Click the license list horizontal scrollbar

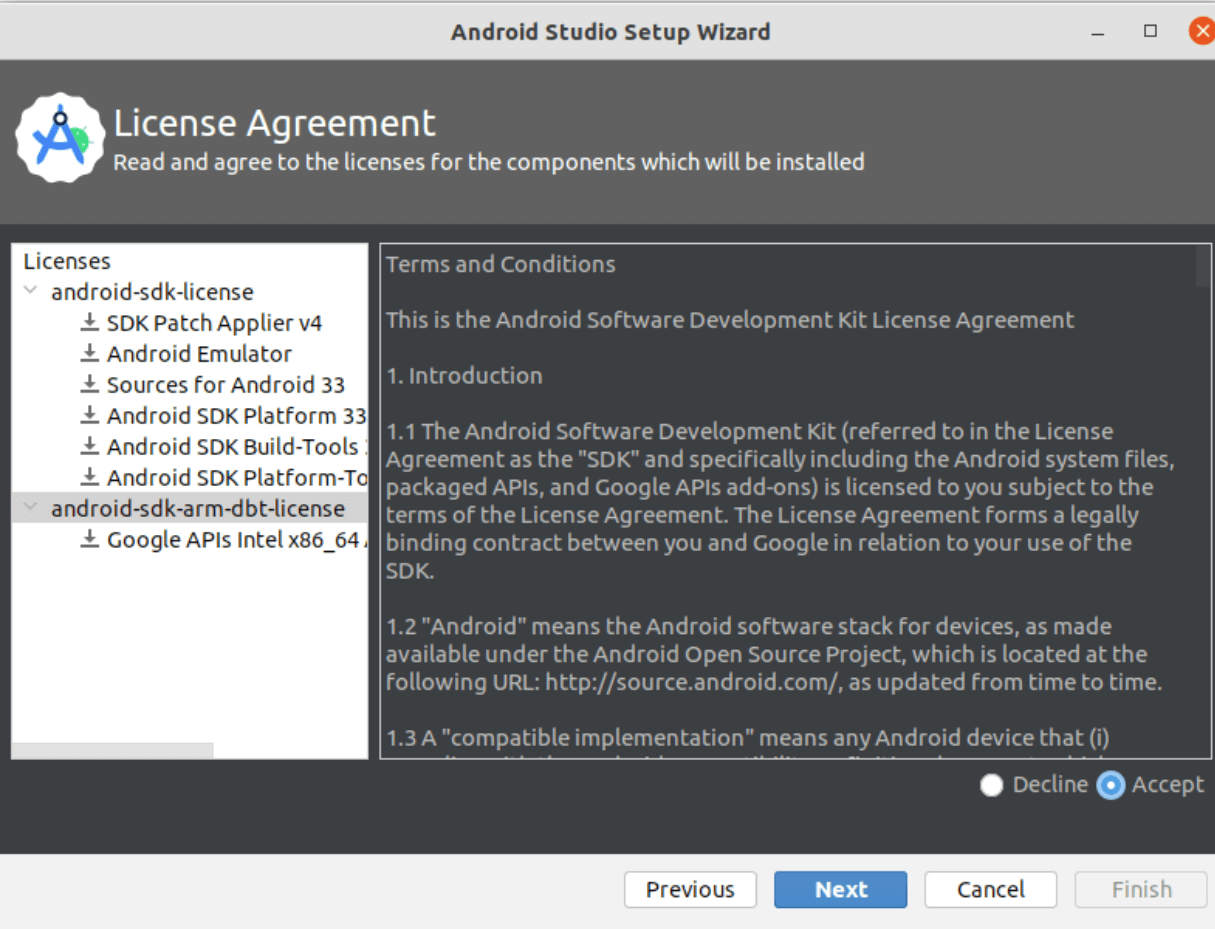point(112,750)
